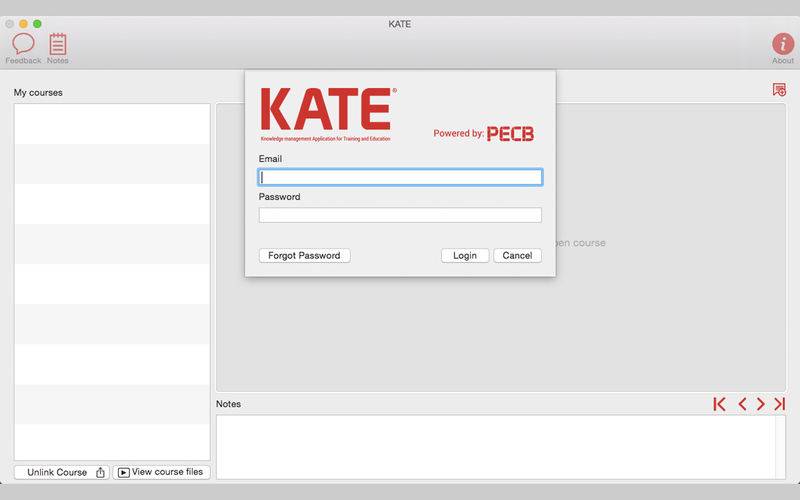
Task: Click the Password input field
Action: tap(400, 215)
